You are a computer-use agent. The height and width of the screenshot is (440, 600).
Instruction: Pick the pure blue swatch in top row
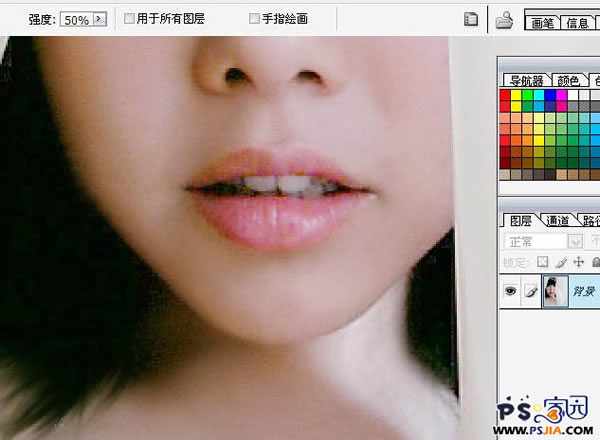(550, 95)
